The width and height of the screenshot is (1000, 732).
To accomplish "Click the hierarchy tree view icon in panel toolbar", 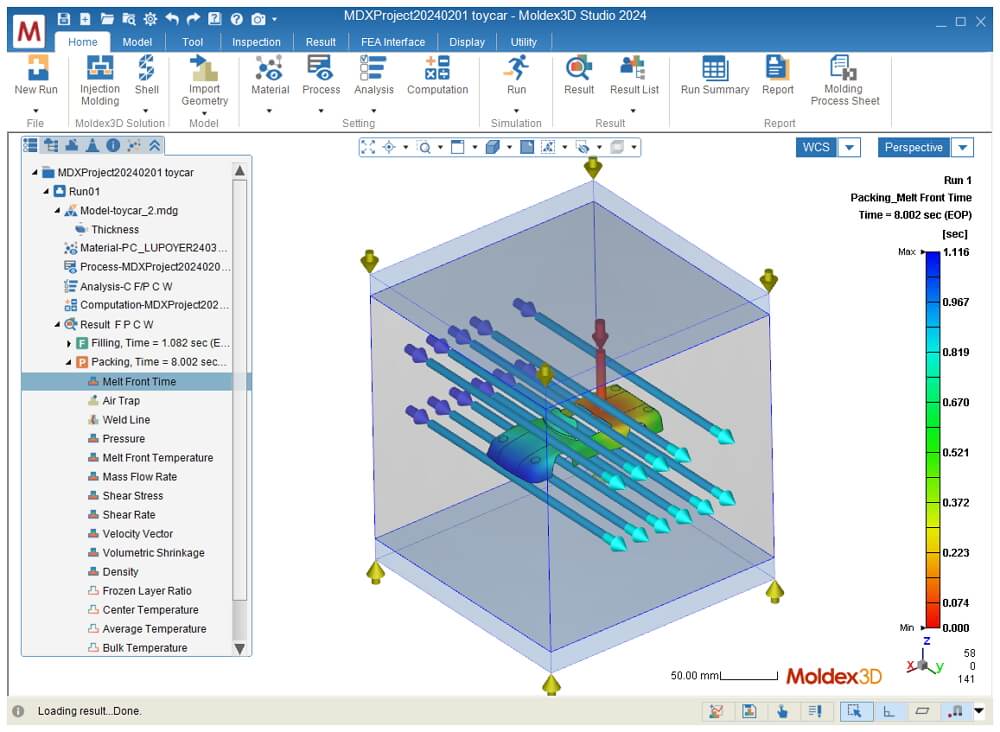I will [x=51, y=145].
